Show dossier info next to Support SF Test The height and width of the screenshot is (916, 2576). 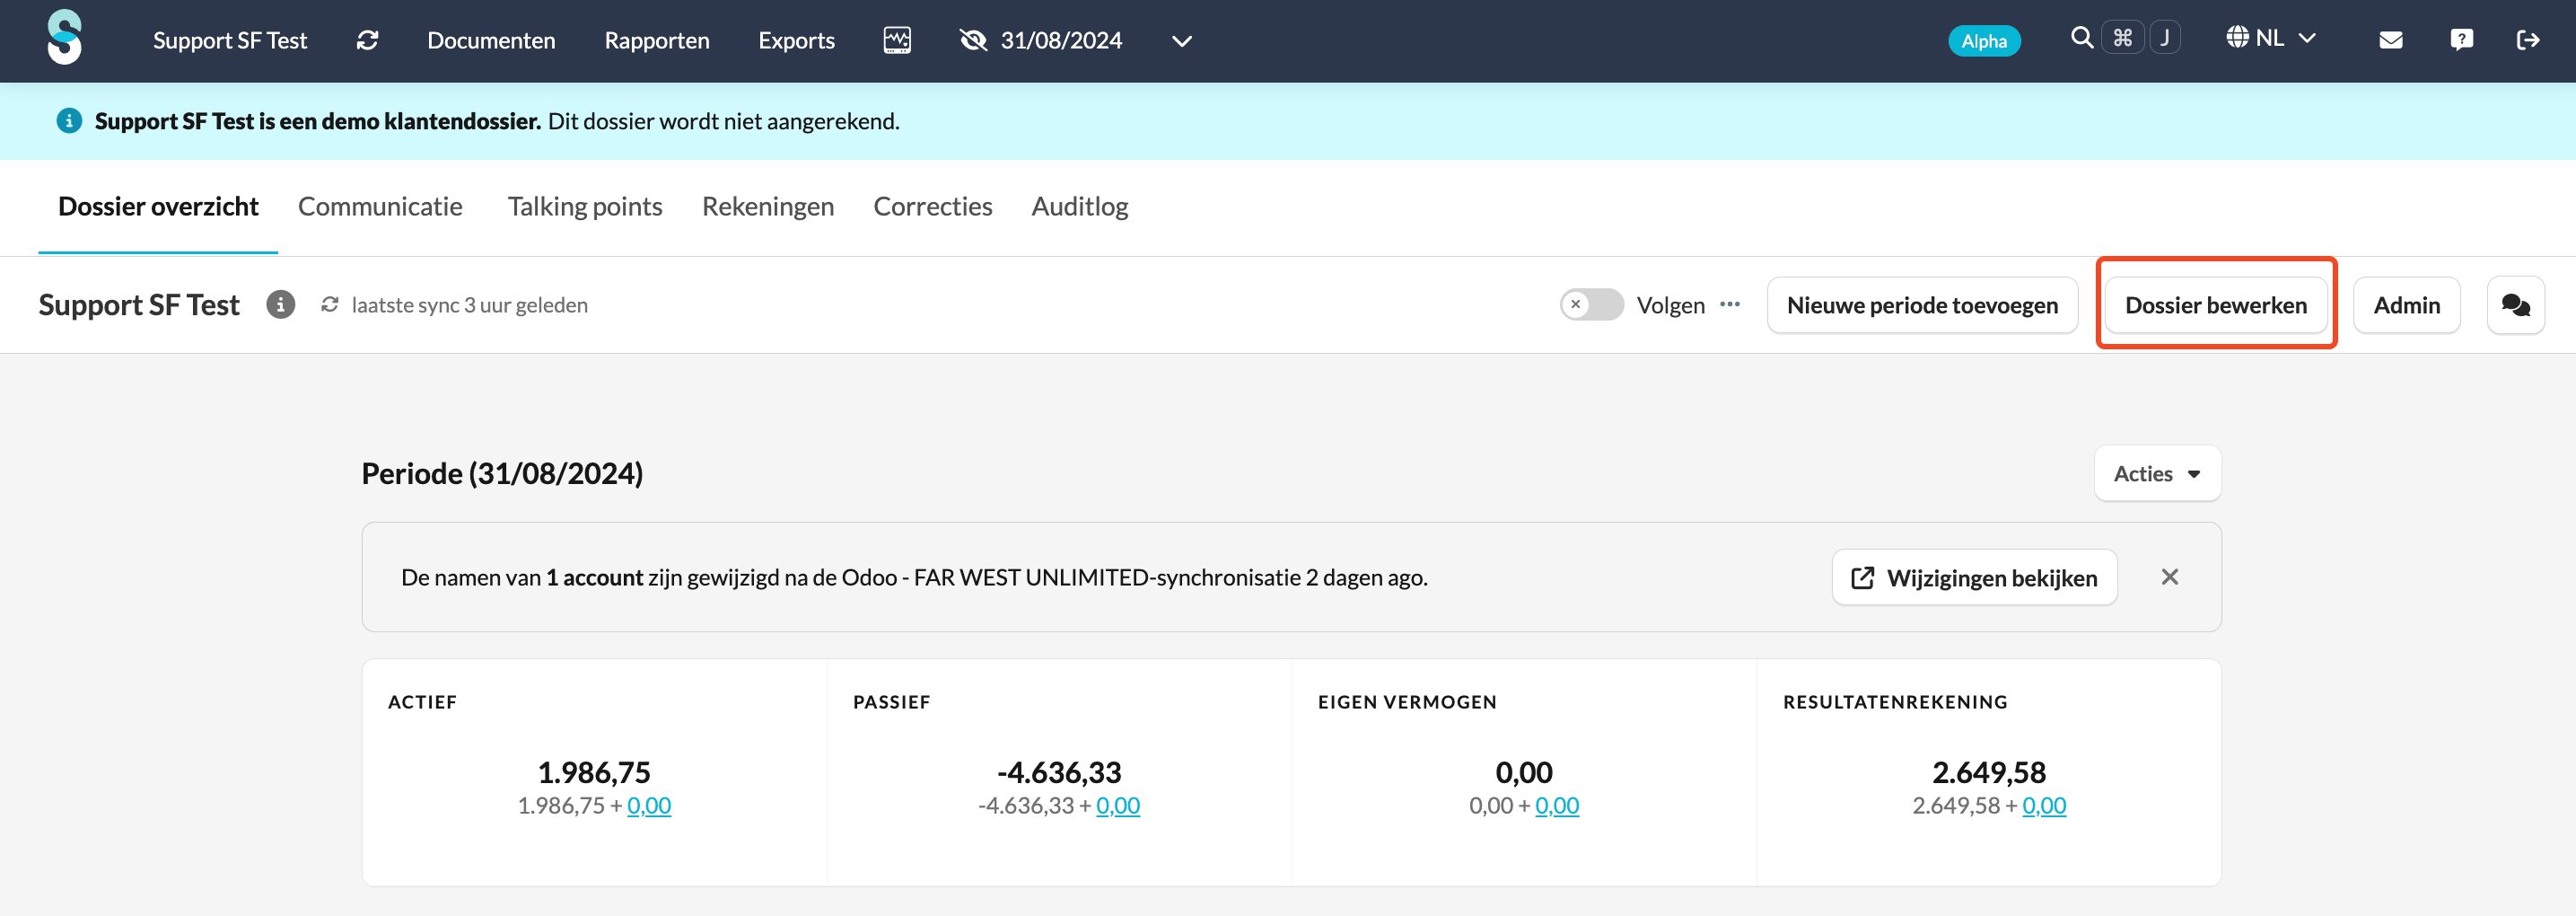point(281,305)
